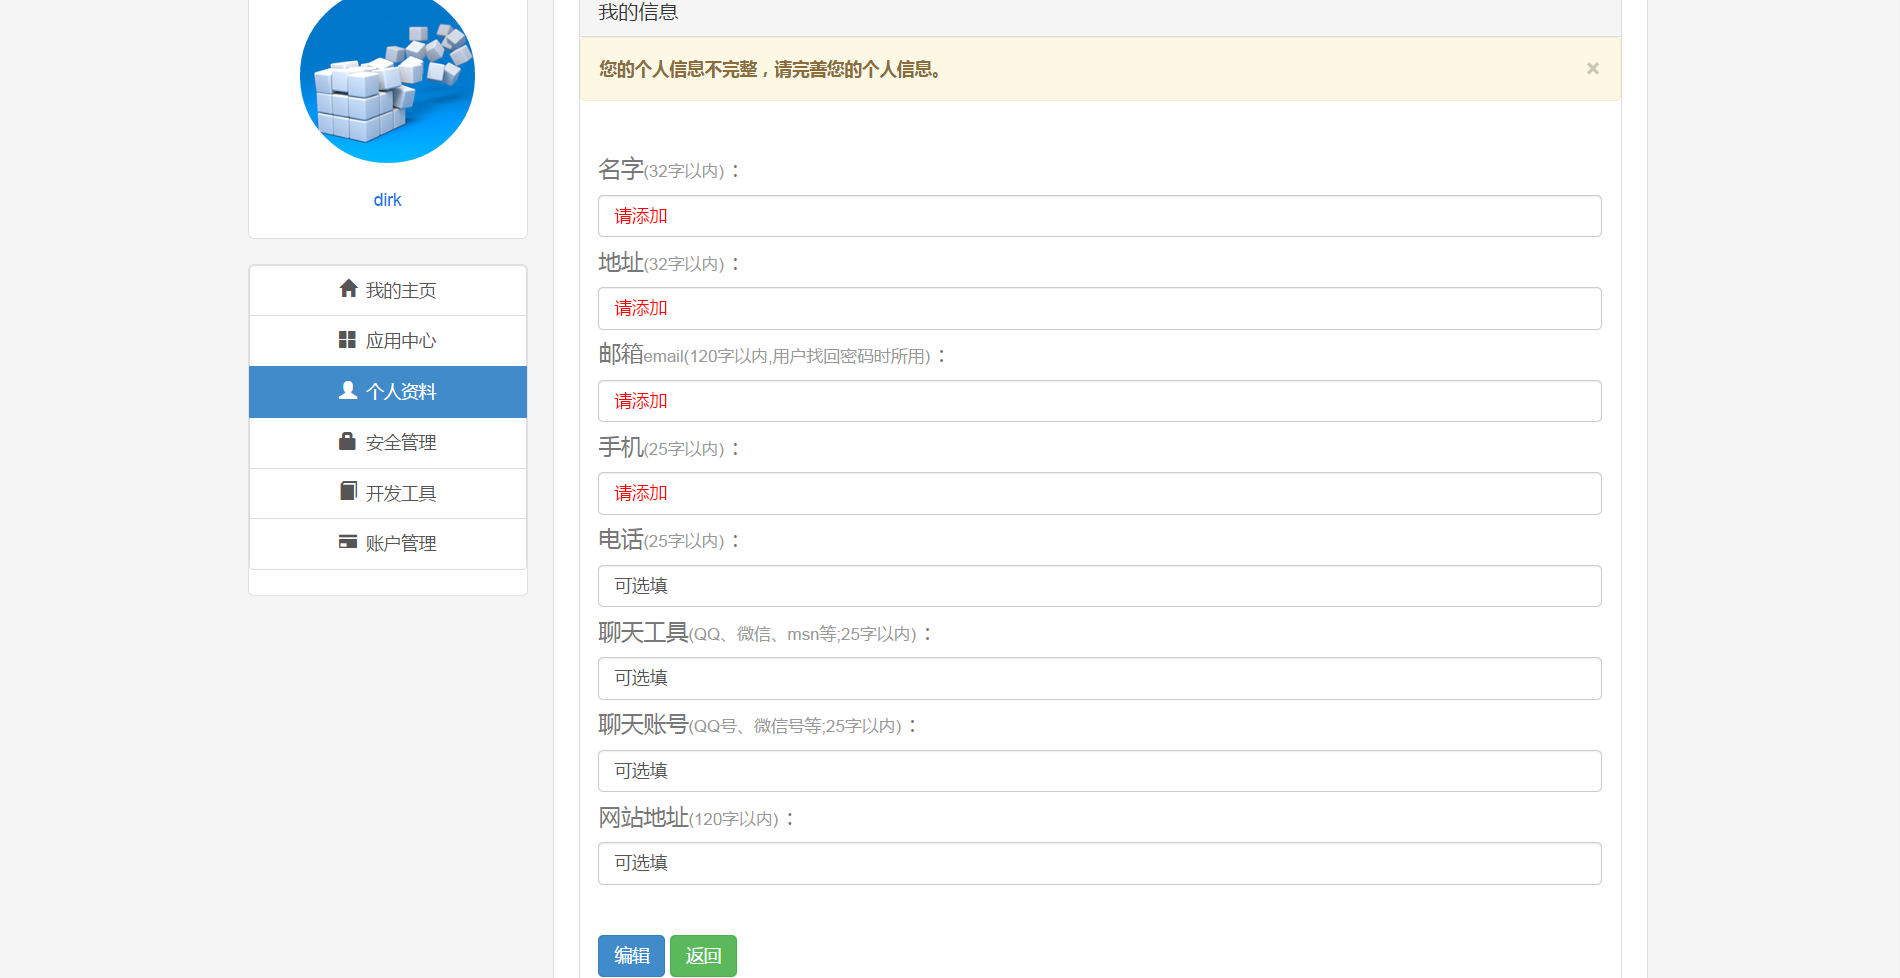Image resolution: width=1900 pixels, height=978 pixels.
Task: Click the lock icon beside 安全管理
Action: pyautogui.click(x=347, y=441)
